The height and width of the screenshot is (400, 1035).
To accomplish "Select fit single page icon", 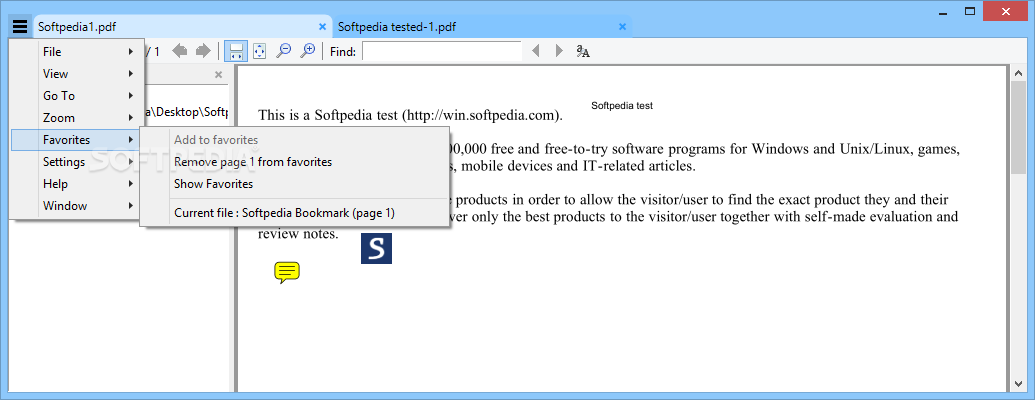I will (259, 51).
